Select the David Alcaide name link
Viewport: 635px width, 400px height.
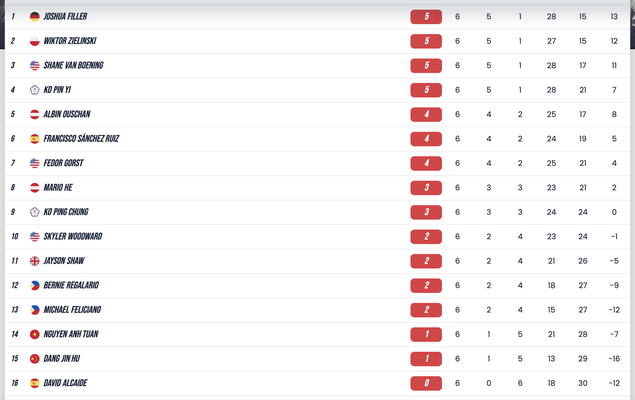66,383
